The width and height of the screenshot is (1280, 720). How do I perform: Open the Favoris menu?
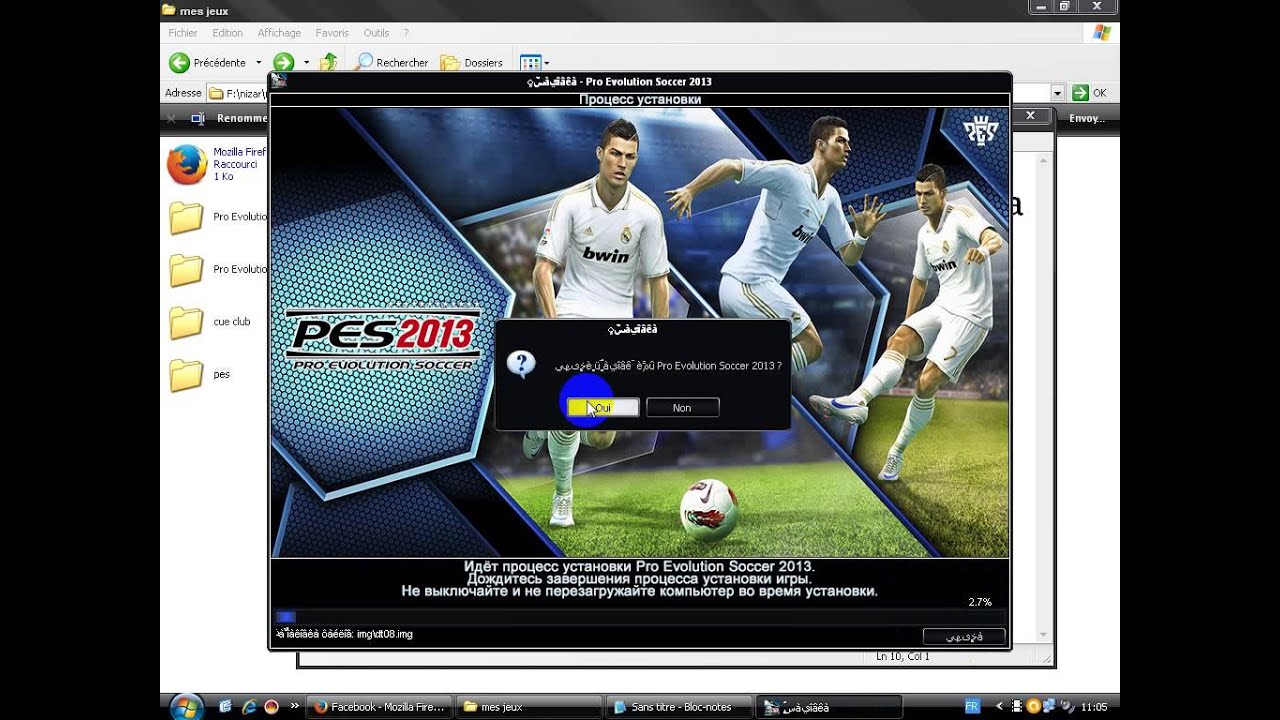332,33
